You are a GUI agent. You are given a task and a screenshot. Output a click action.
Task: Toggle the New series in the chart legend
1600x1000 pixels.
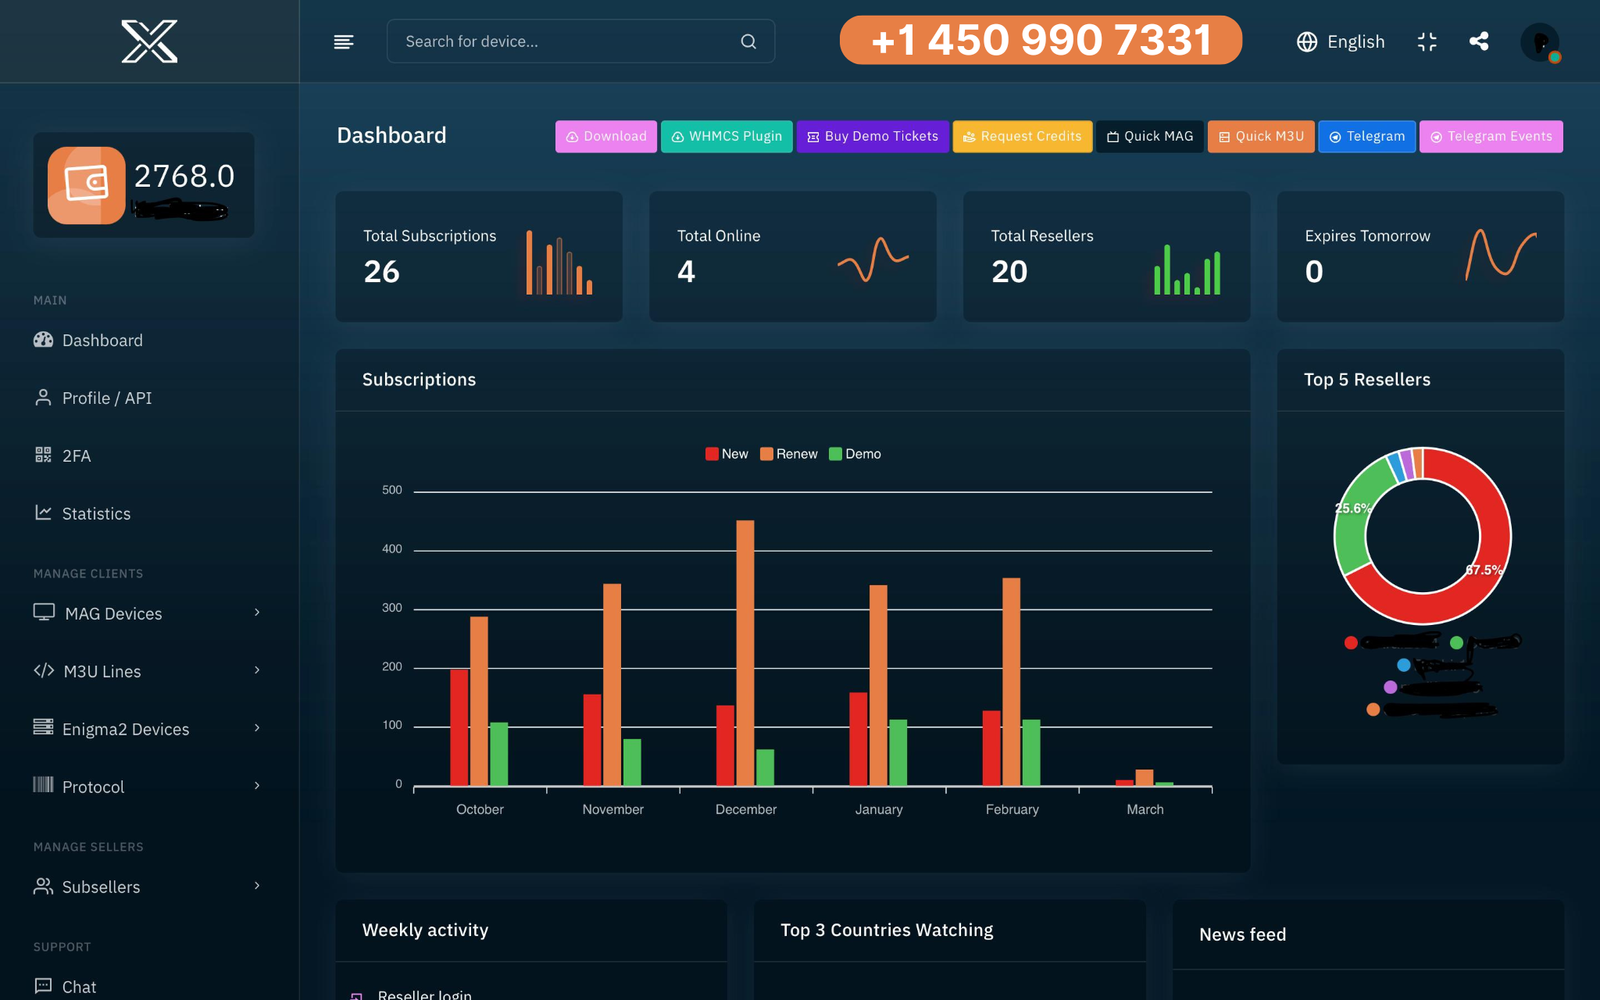(726, 454)
